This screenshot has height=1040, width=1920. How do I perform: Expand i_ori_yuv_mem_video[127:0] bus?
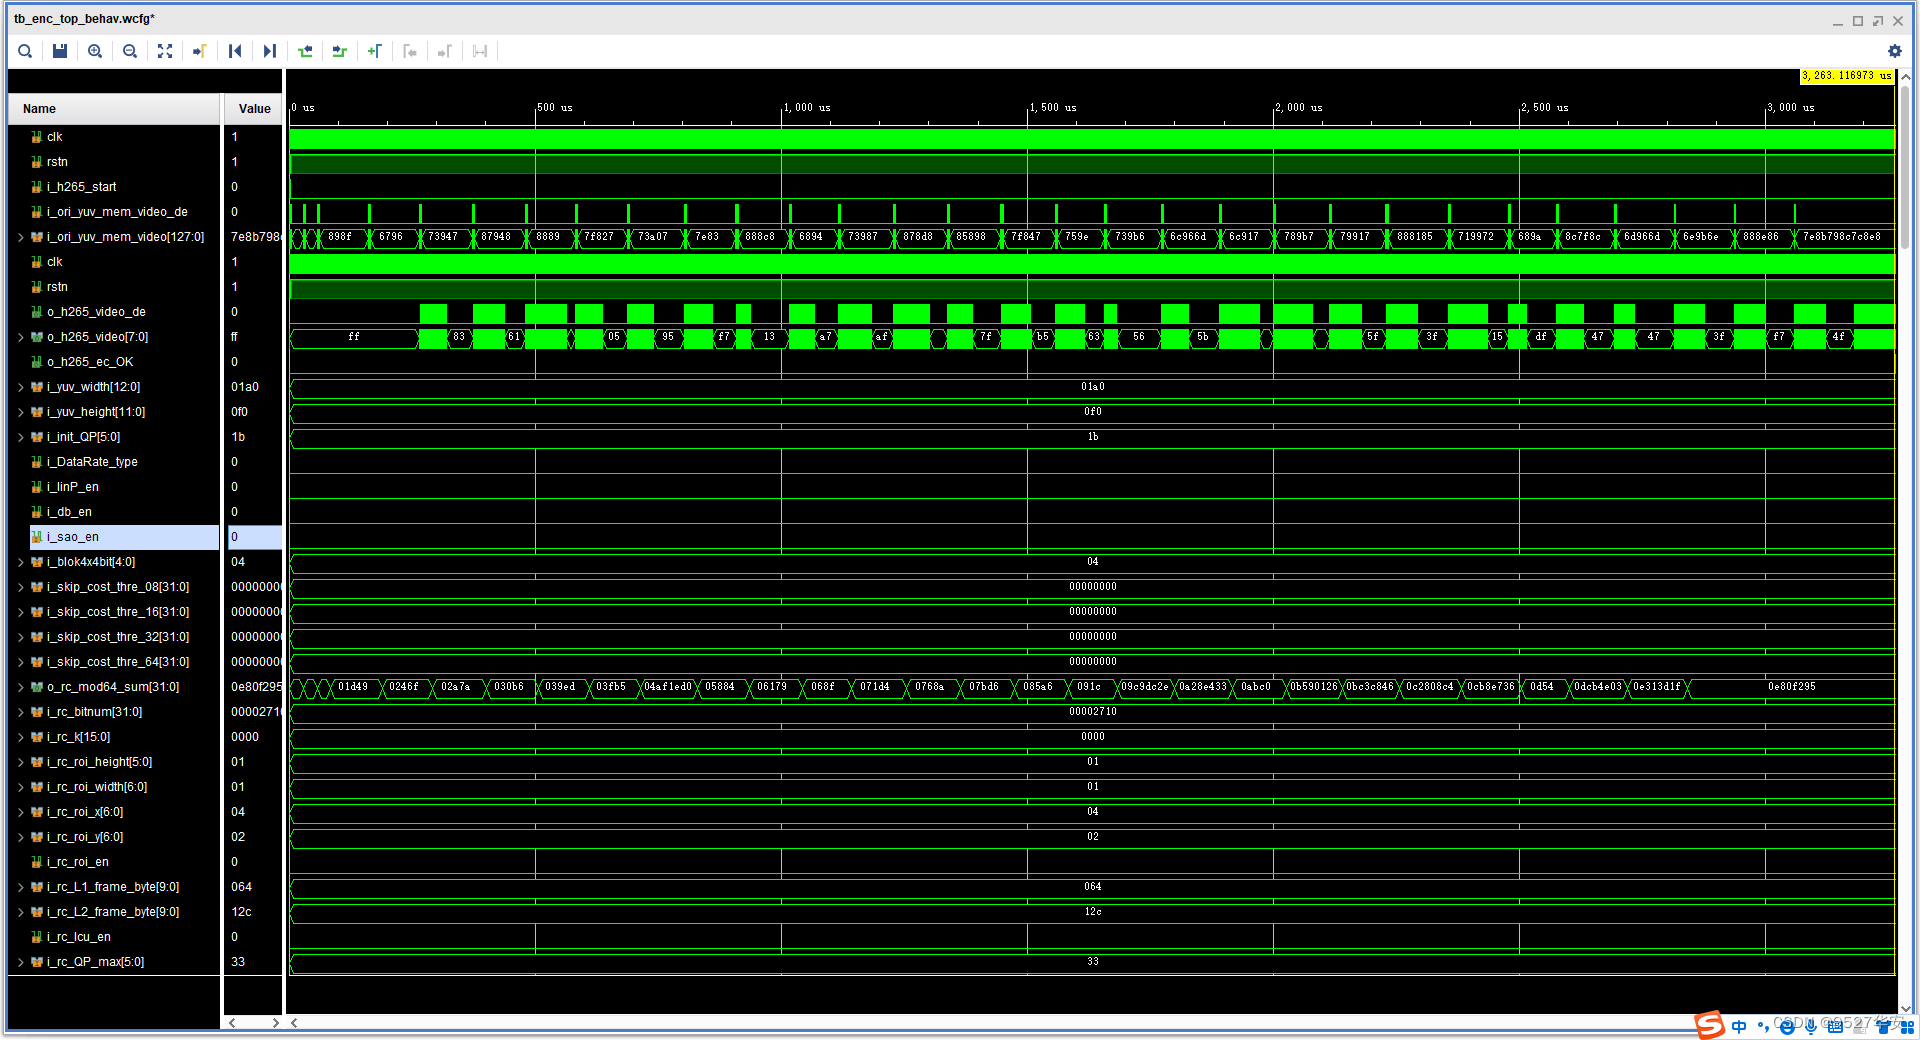[x=21, y=237]
